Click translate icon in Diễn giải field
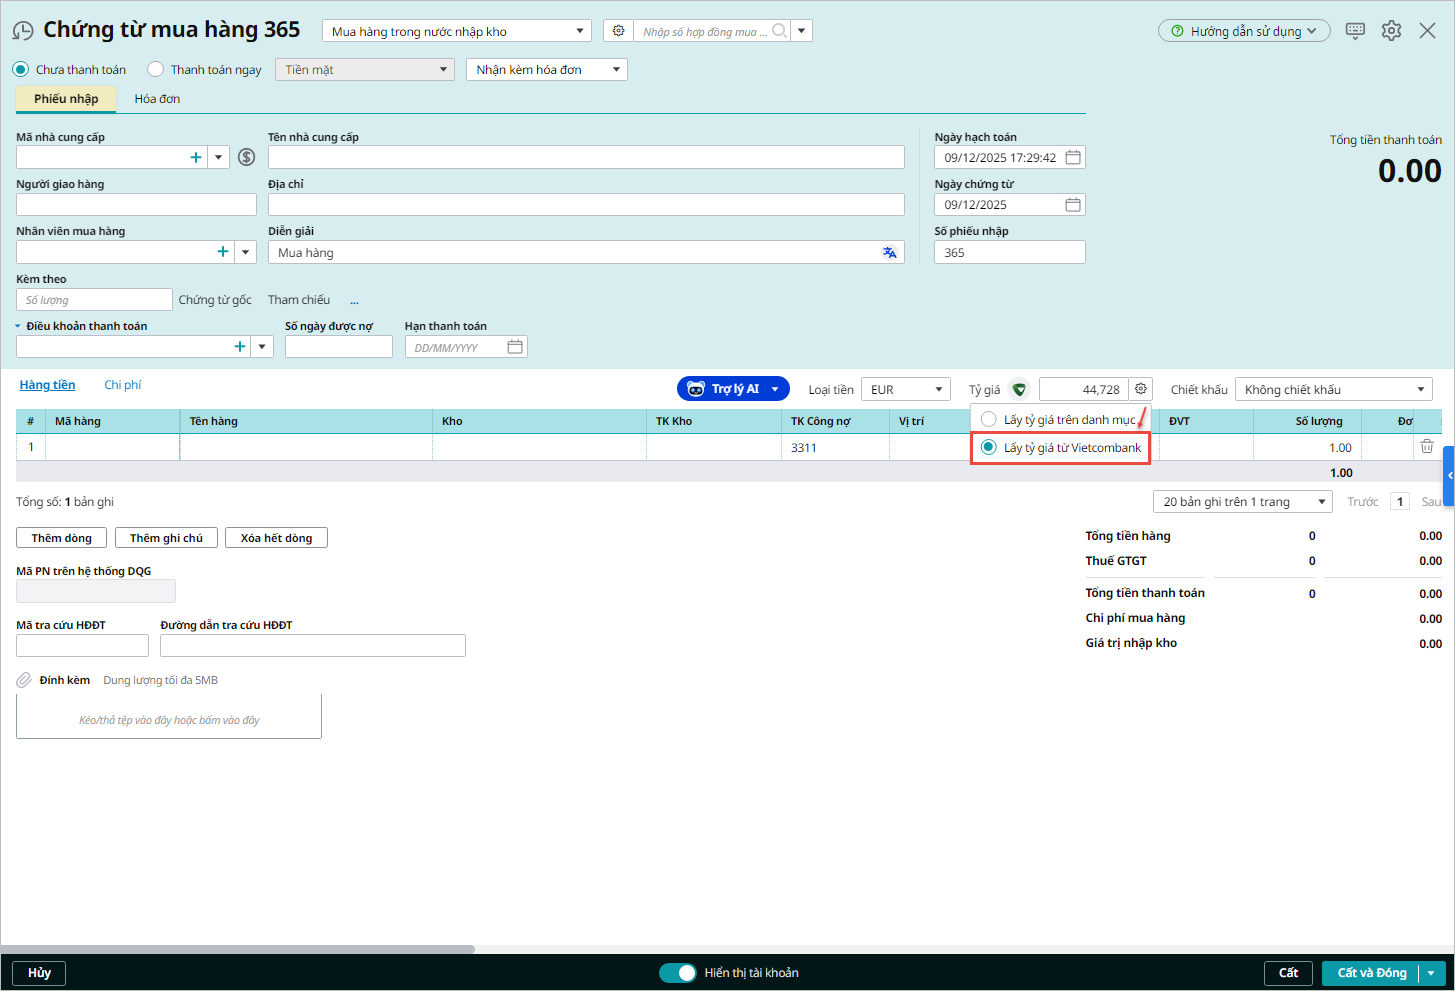The height and width of the screenshot is (991, 1455). click(889, 253)
